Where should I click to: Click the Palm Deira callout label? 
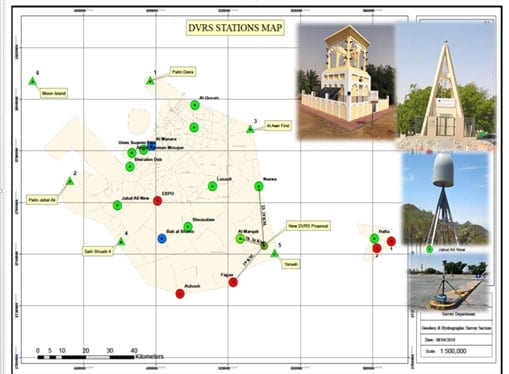[183, 72]
